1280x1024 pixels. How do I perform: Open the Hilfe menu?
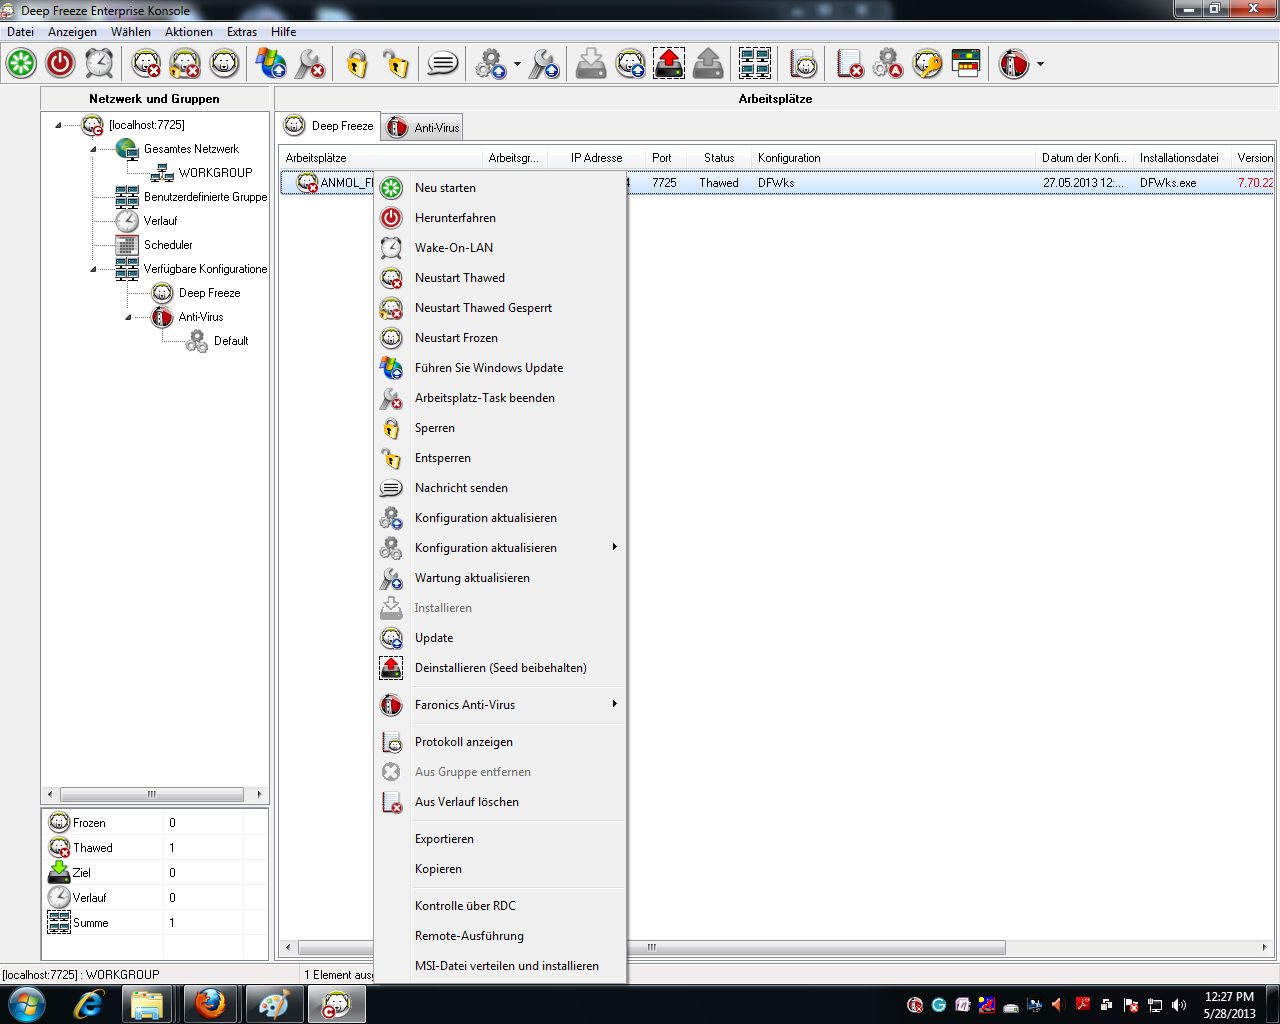point(284,32)
